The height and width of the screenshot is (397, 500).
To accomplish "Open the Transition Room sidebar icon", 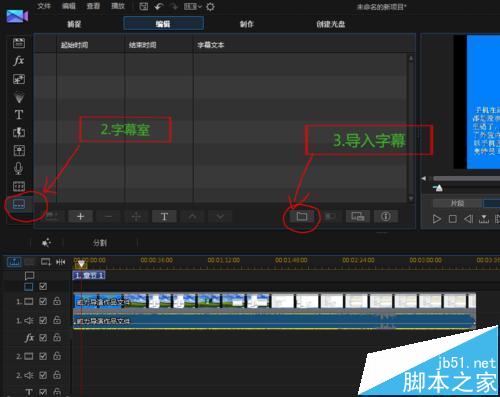I will click(19, 132).
